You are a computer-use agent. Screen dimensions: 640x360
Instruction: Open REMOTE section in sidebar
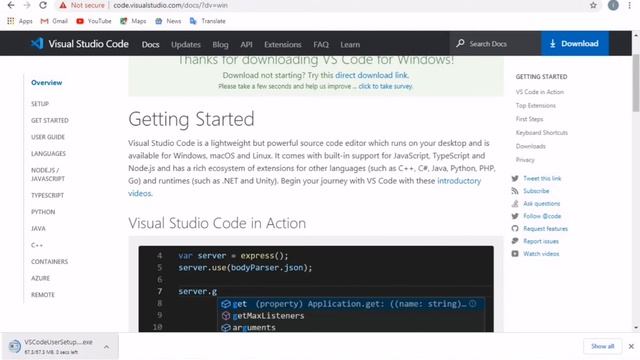(x=43, y=295)
